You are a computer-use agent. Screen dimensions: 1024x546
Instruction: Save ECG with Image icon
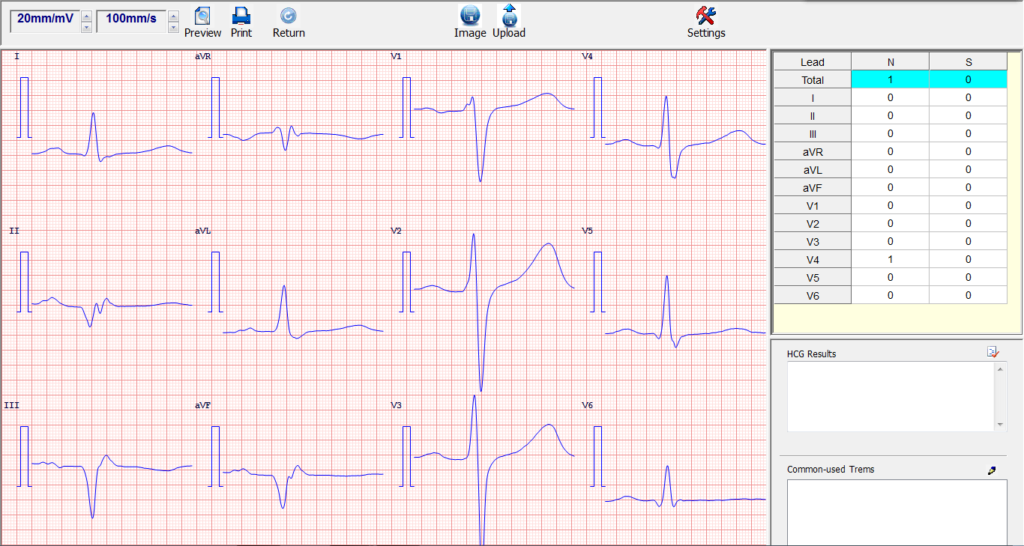(x=470, y=16)
